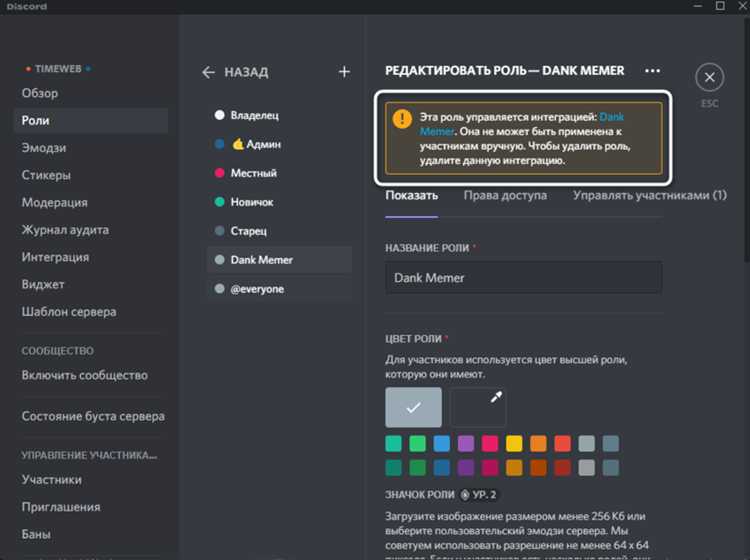Add a new role with plus icon

[344, 72]
